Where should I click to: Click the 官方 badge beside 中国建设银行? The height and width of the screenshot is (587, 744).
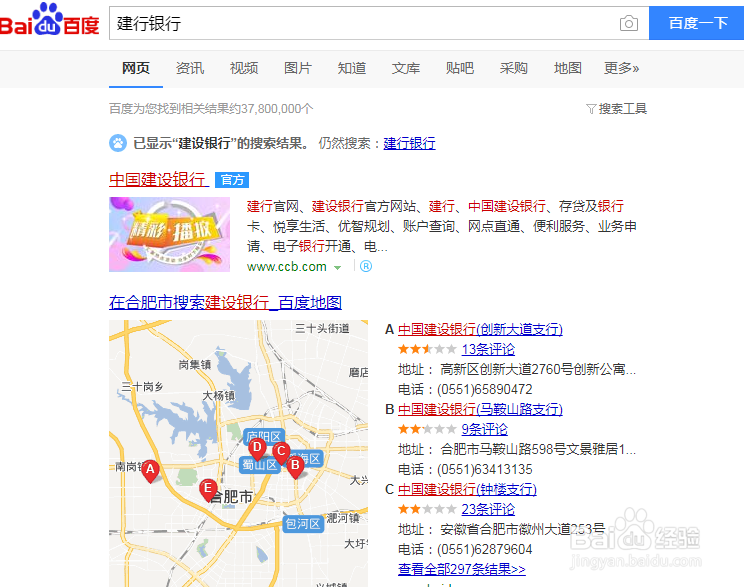coord(232,180)
